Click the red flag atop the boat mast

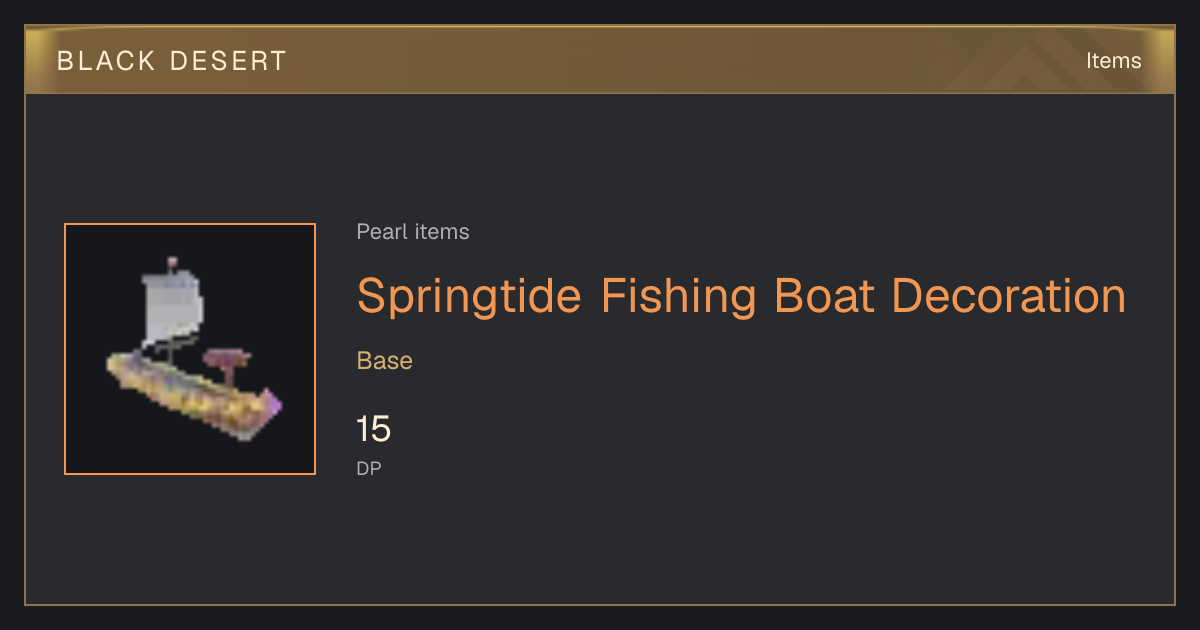pyautogui.click(x=173, y=263)
